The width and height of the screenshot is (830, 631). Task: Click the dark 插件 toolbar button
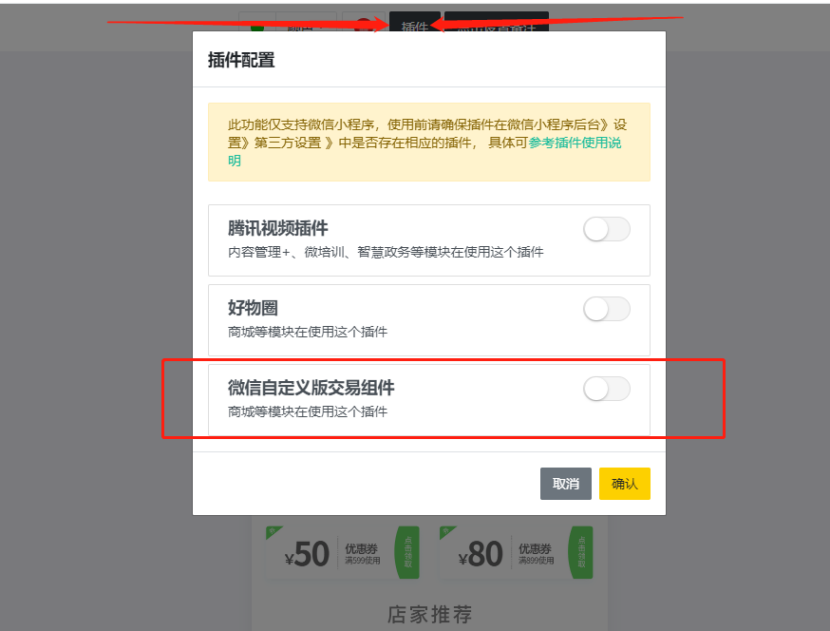(414, 22)
